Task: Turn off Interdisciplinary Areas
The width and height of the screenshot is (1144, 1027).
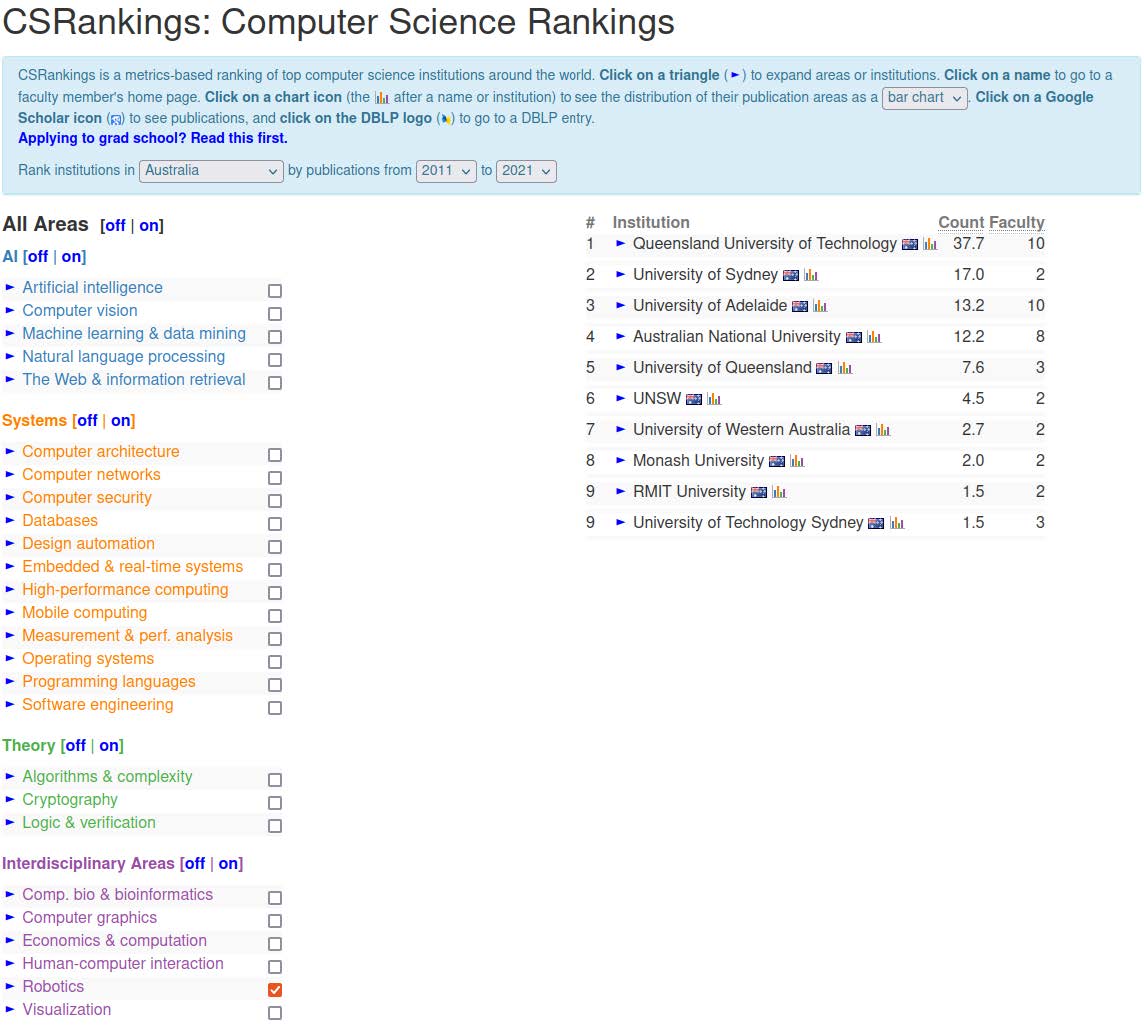Action: 195,864
